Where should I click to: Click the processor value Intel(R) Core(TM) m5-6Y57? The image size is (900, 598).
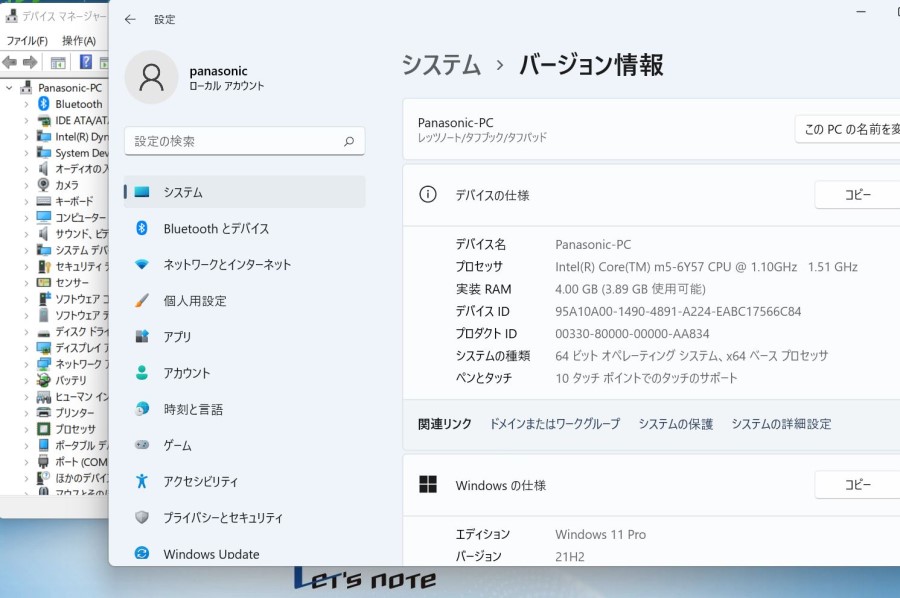(x=706, y=267)
